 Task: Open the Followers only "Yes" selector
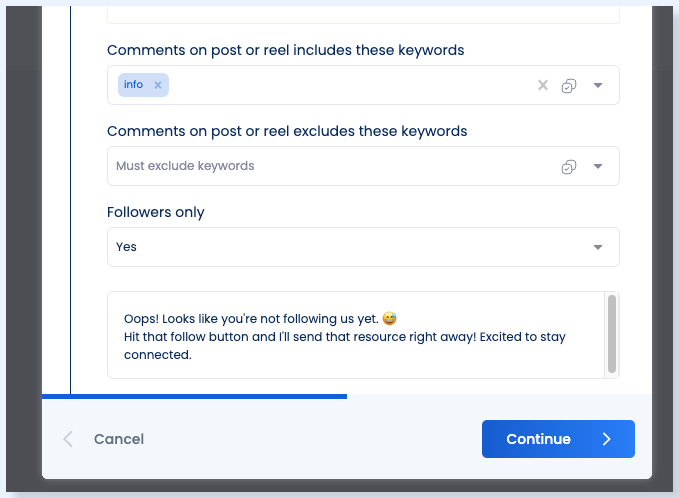click(363, 247)
